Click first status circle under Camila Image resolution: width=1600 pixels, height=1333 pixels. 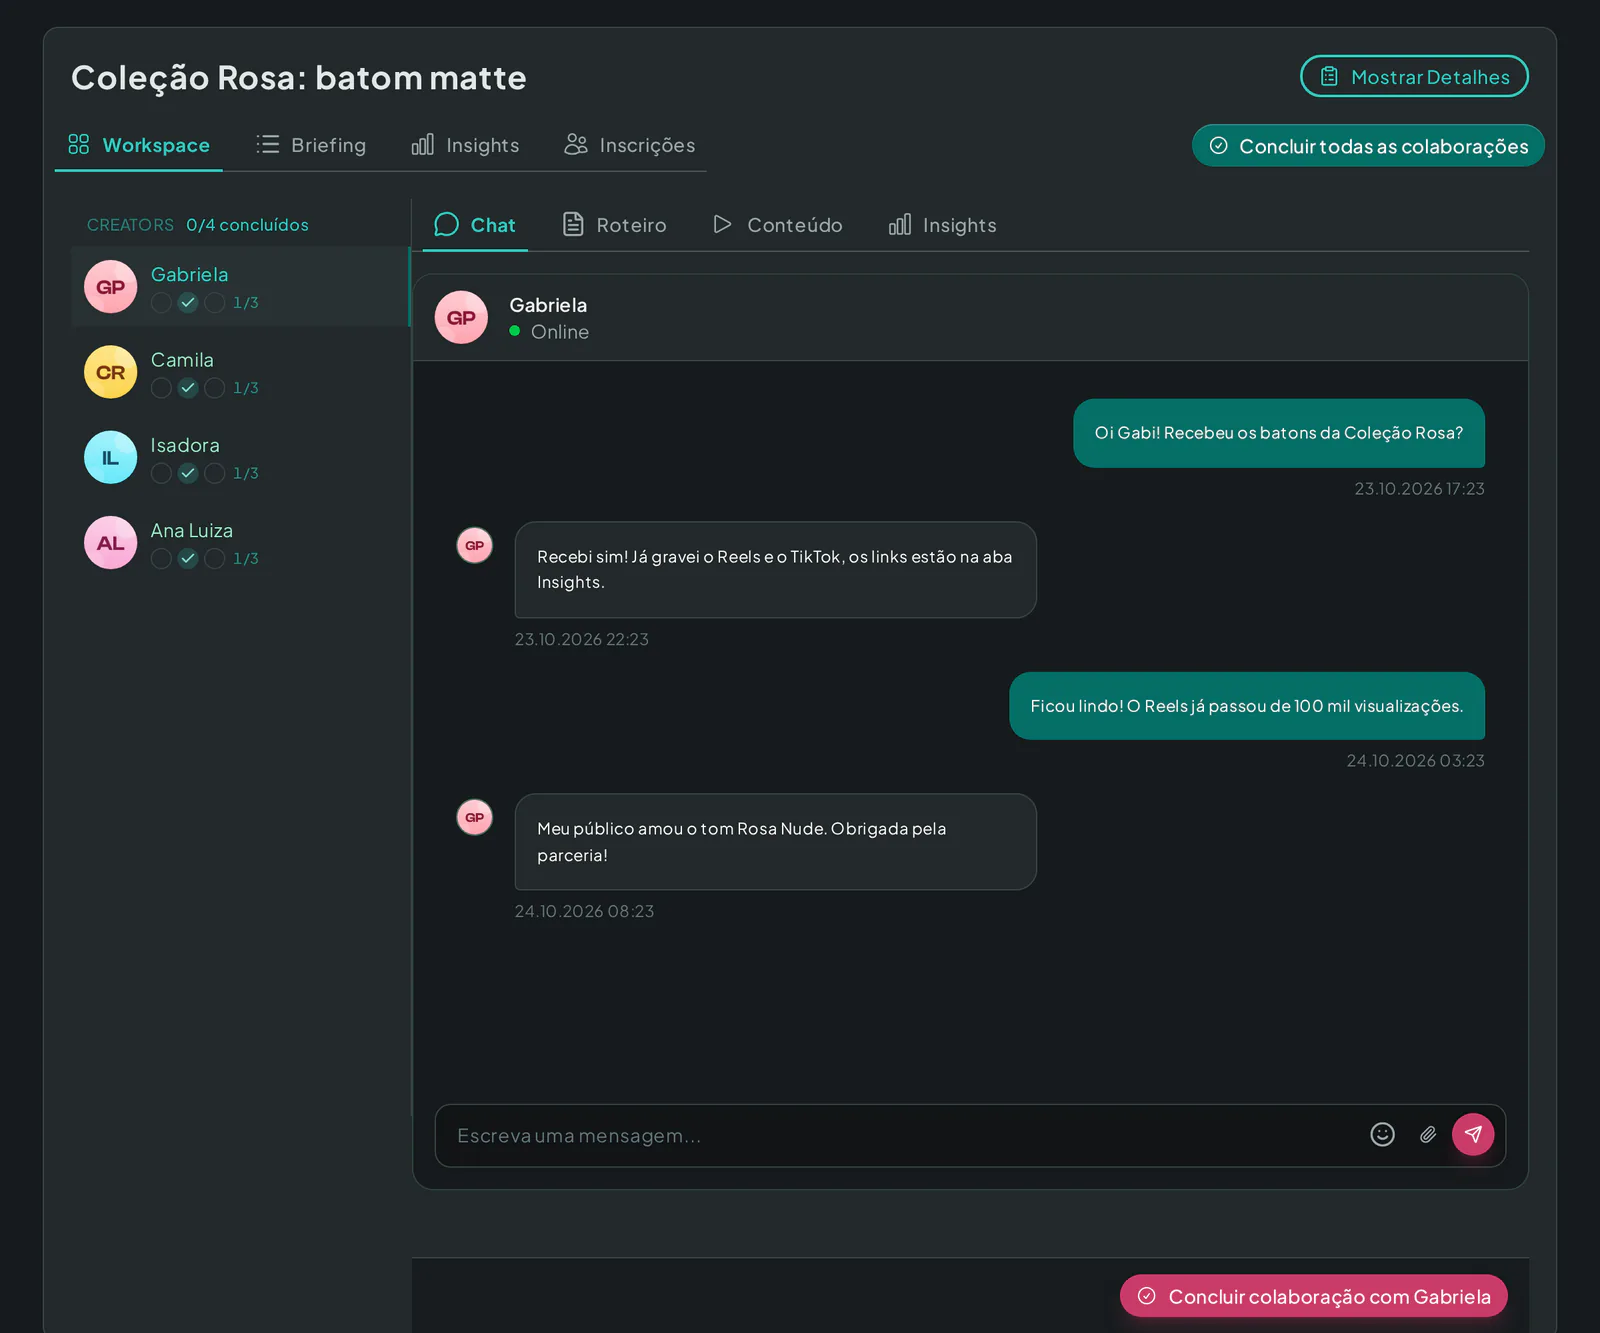[x=161, y=388]
